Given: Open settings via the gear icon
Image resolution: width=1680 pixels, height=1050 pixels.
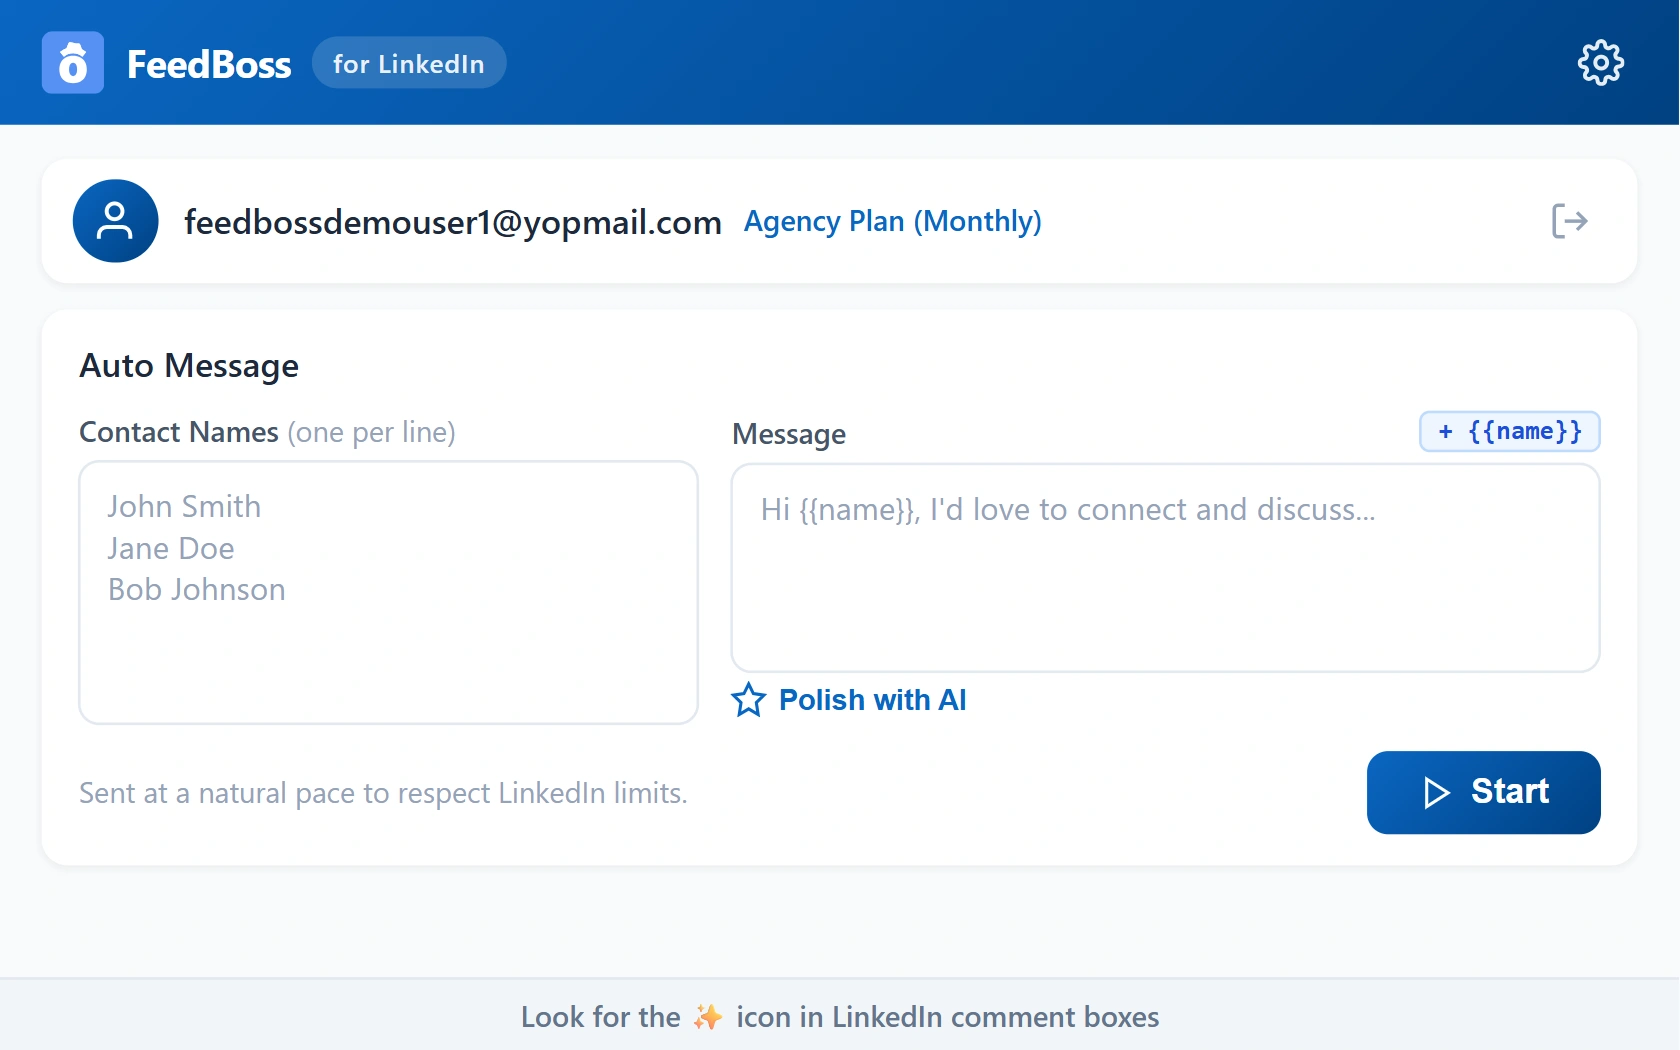Looking at the screenshot, I should tap(1600, 62).
